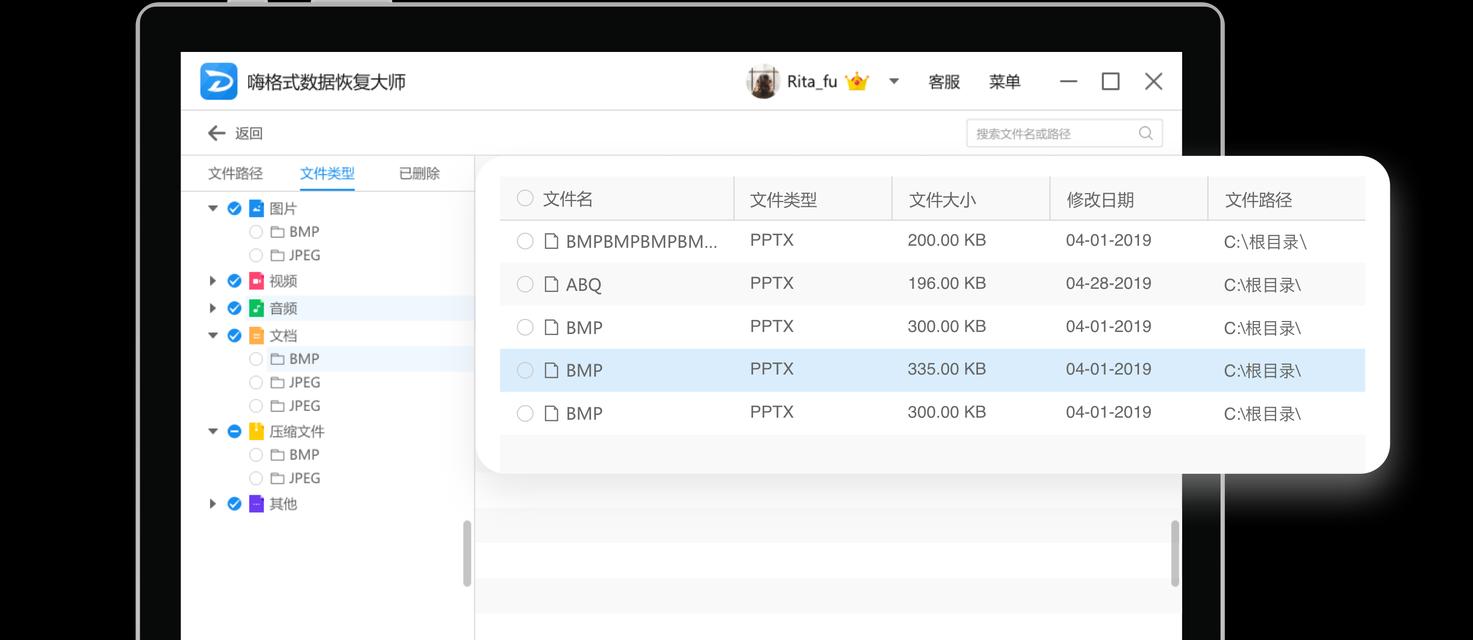Open the account dropdown arrow beside Rita_fu
The image size is (1473, 640).
coord(894,82)
